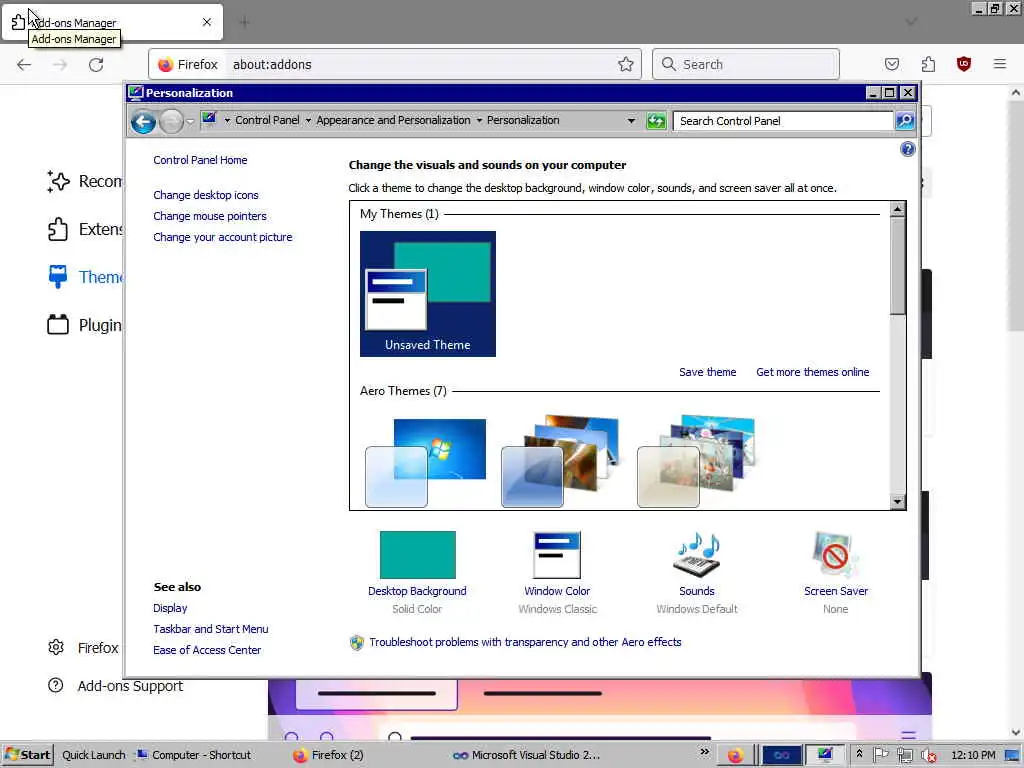Open the Desktop Background link
The width and height of the screenshot is (1024, 768).
tap(417, 591)
